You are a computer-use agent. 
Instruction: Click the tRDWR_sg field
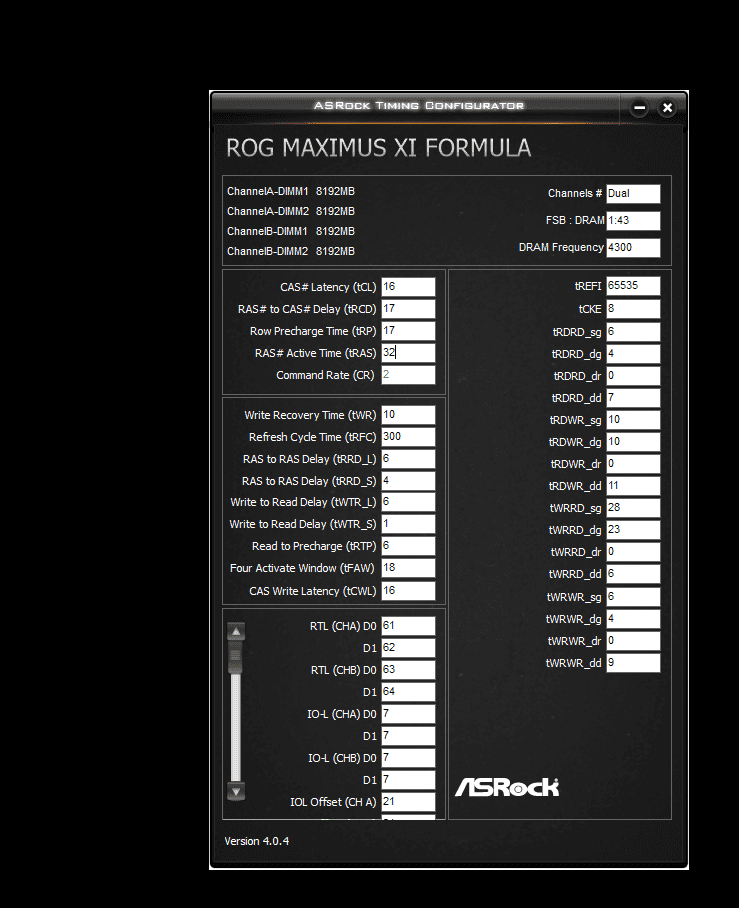633,420
